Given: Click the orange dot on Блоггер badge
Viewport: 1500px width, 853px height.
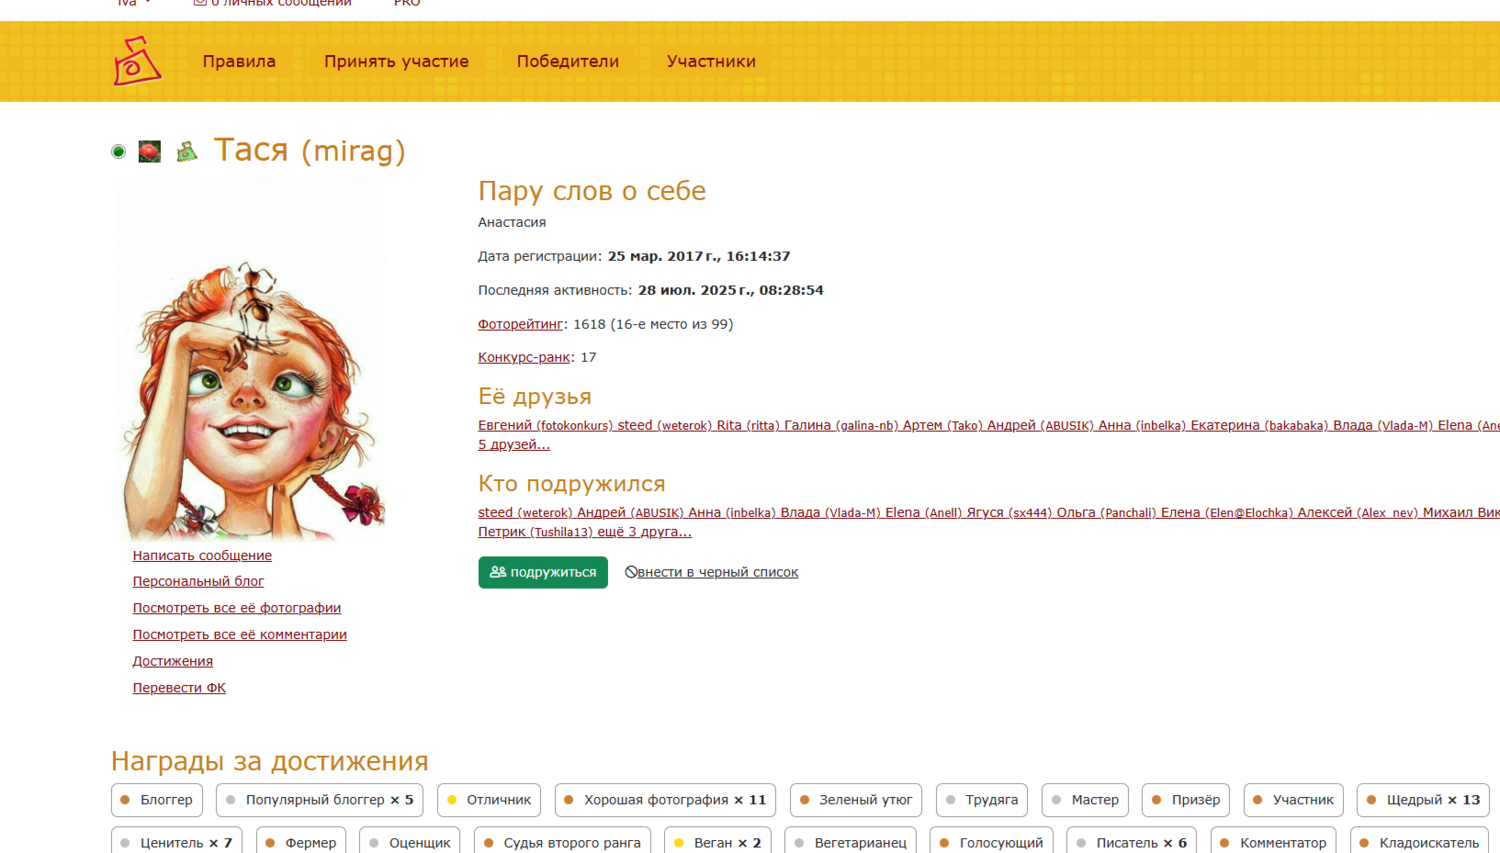Looking at the screenshot, I should 125,800.
